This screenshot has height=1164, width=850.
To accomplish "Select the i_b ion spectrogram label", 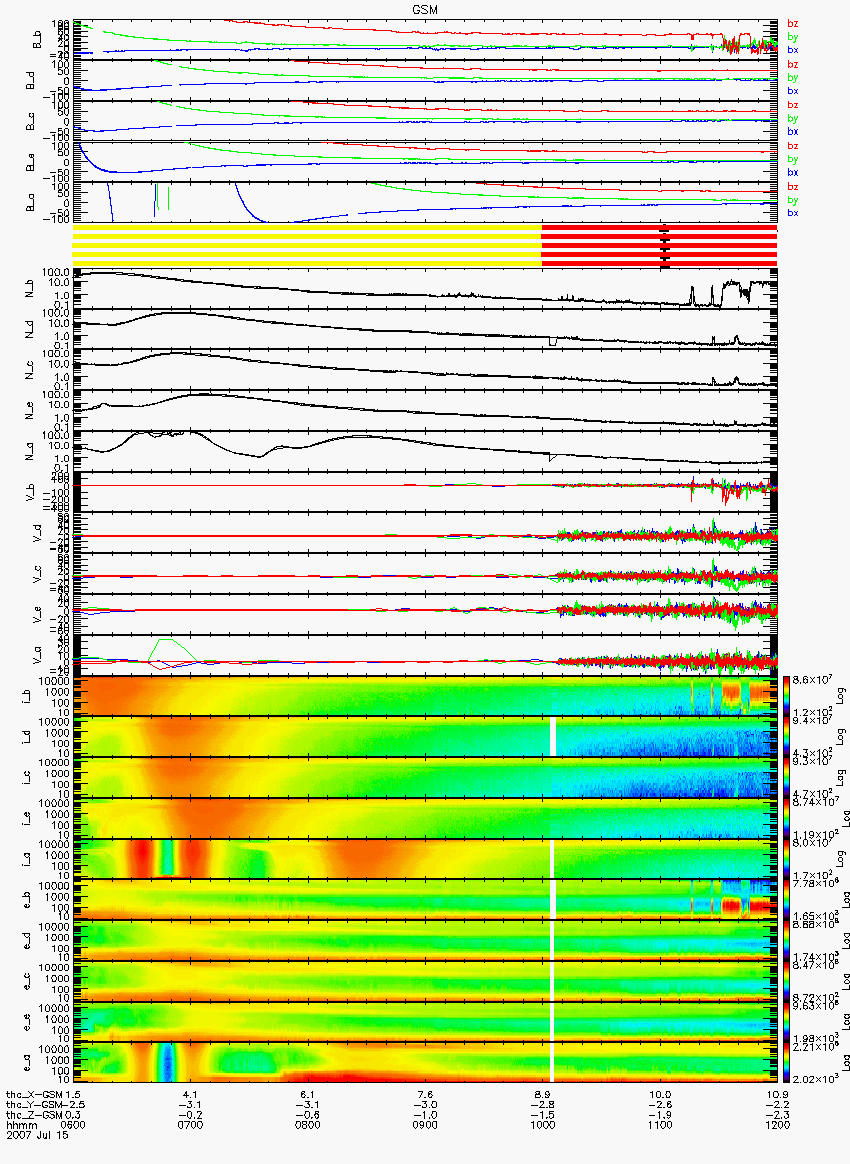I will click(x=26, y=696).
